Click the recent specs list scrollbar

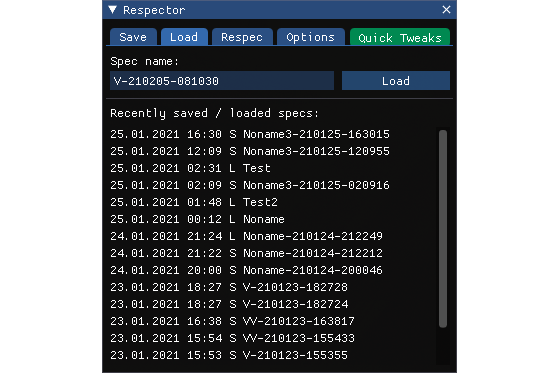(443, 228)
